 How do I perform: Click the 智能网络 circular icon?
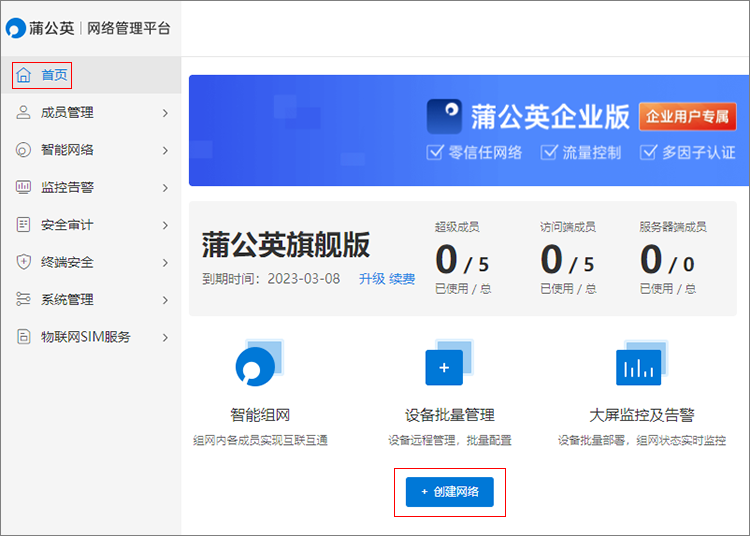point(23,150)
